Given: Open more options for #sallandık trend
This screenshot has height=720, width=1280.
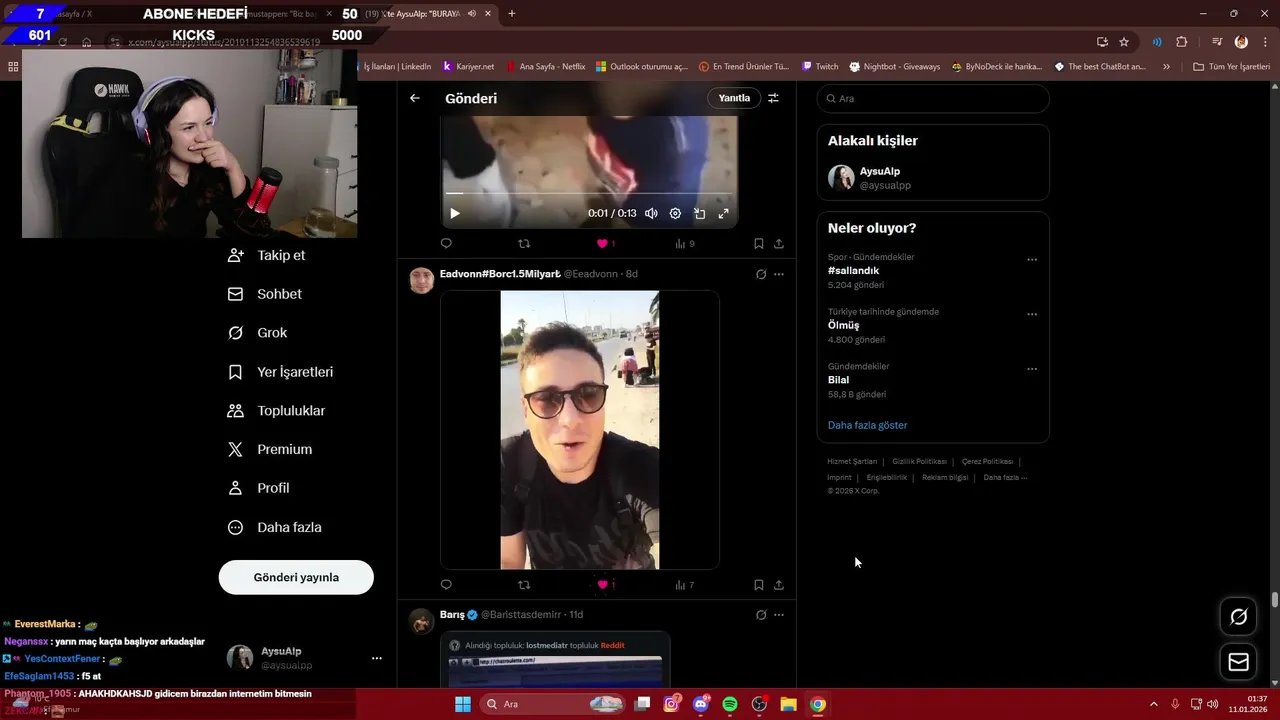Looking at the screenshot, I should coord(1032,260).
